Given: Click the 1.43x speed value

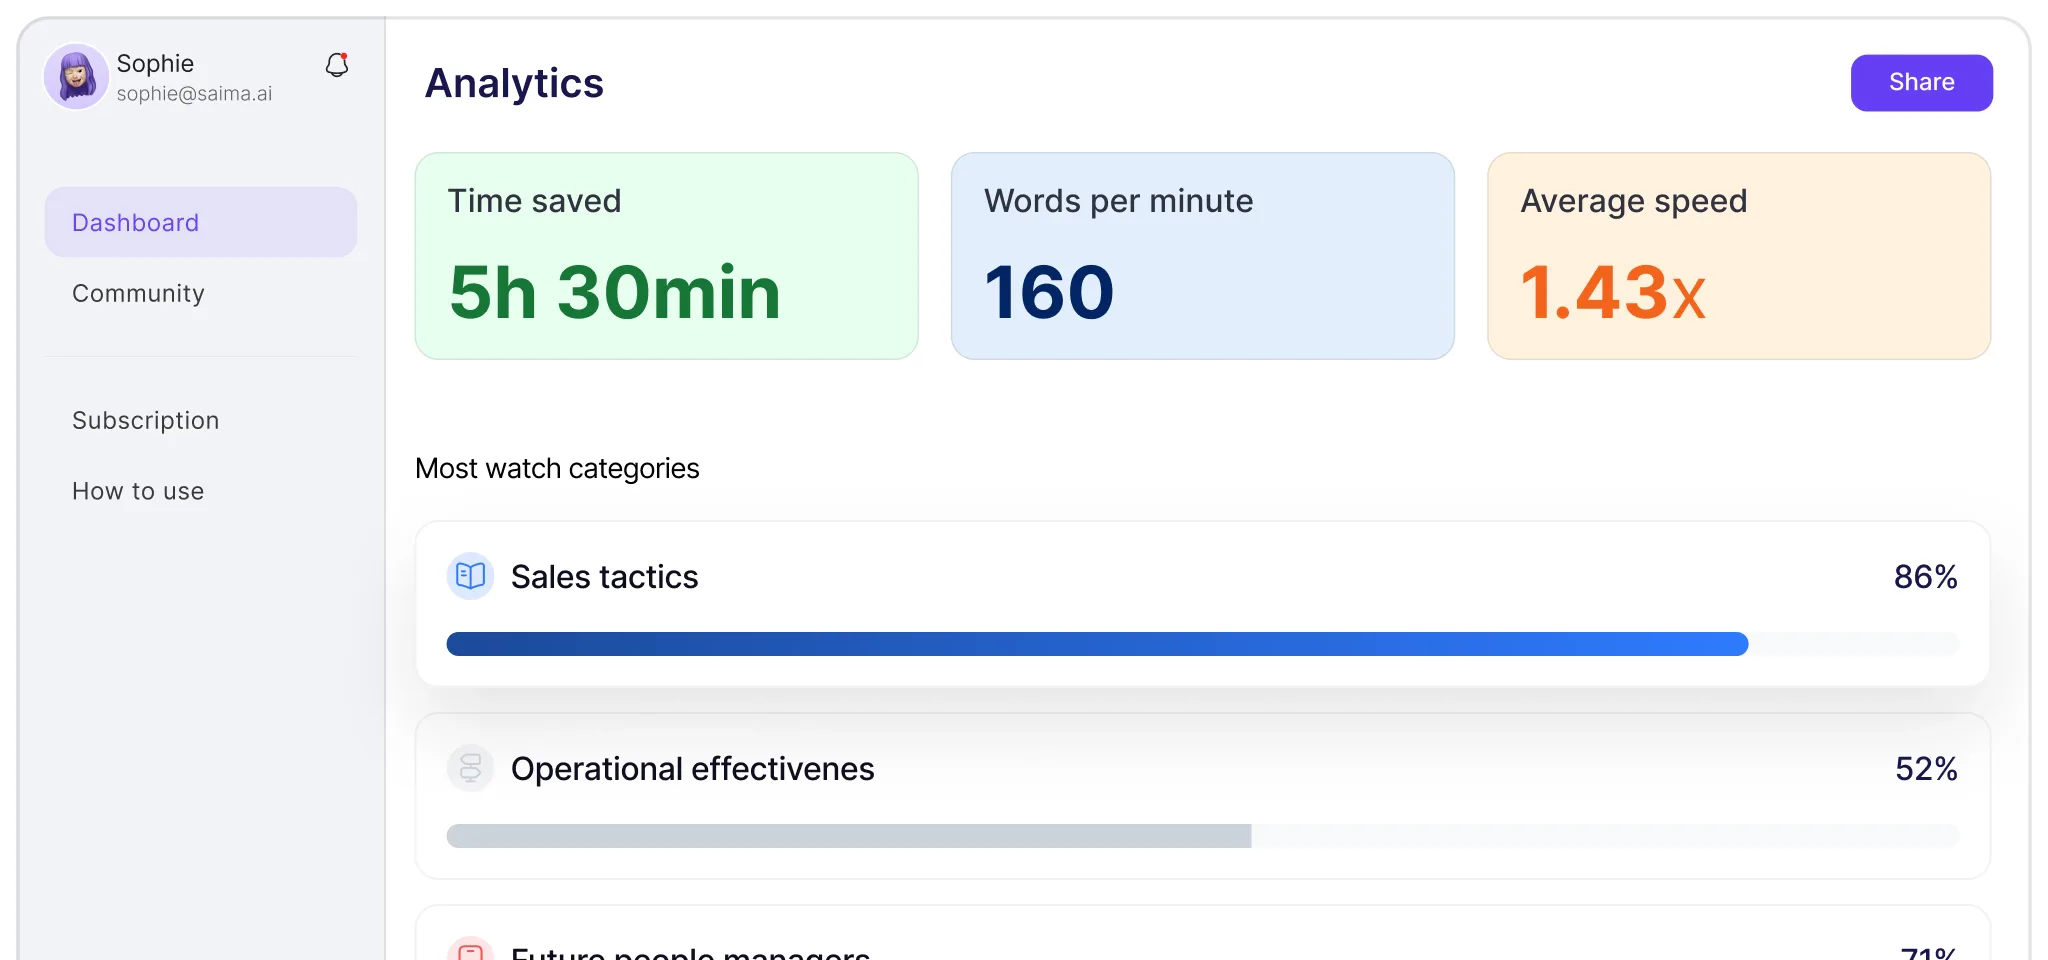Looking at the screenshot, I should click(1612, 292).
